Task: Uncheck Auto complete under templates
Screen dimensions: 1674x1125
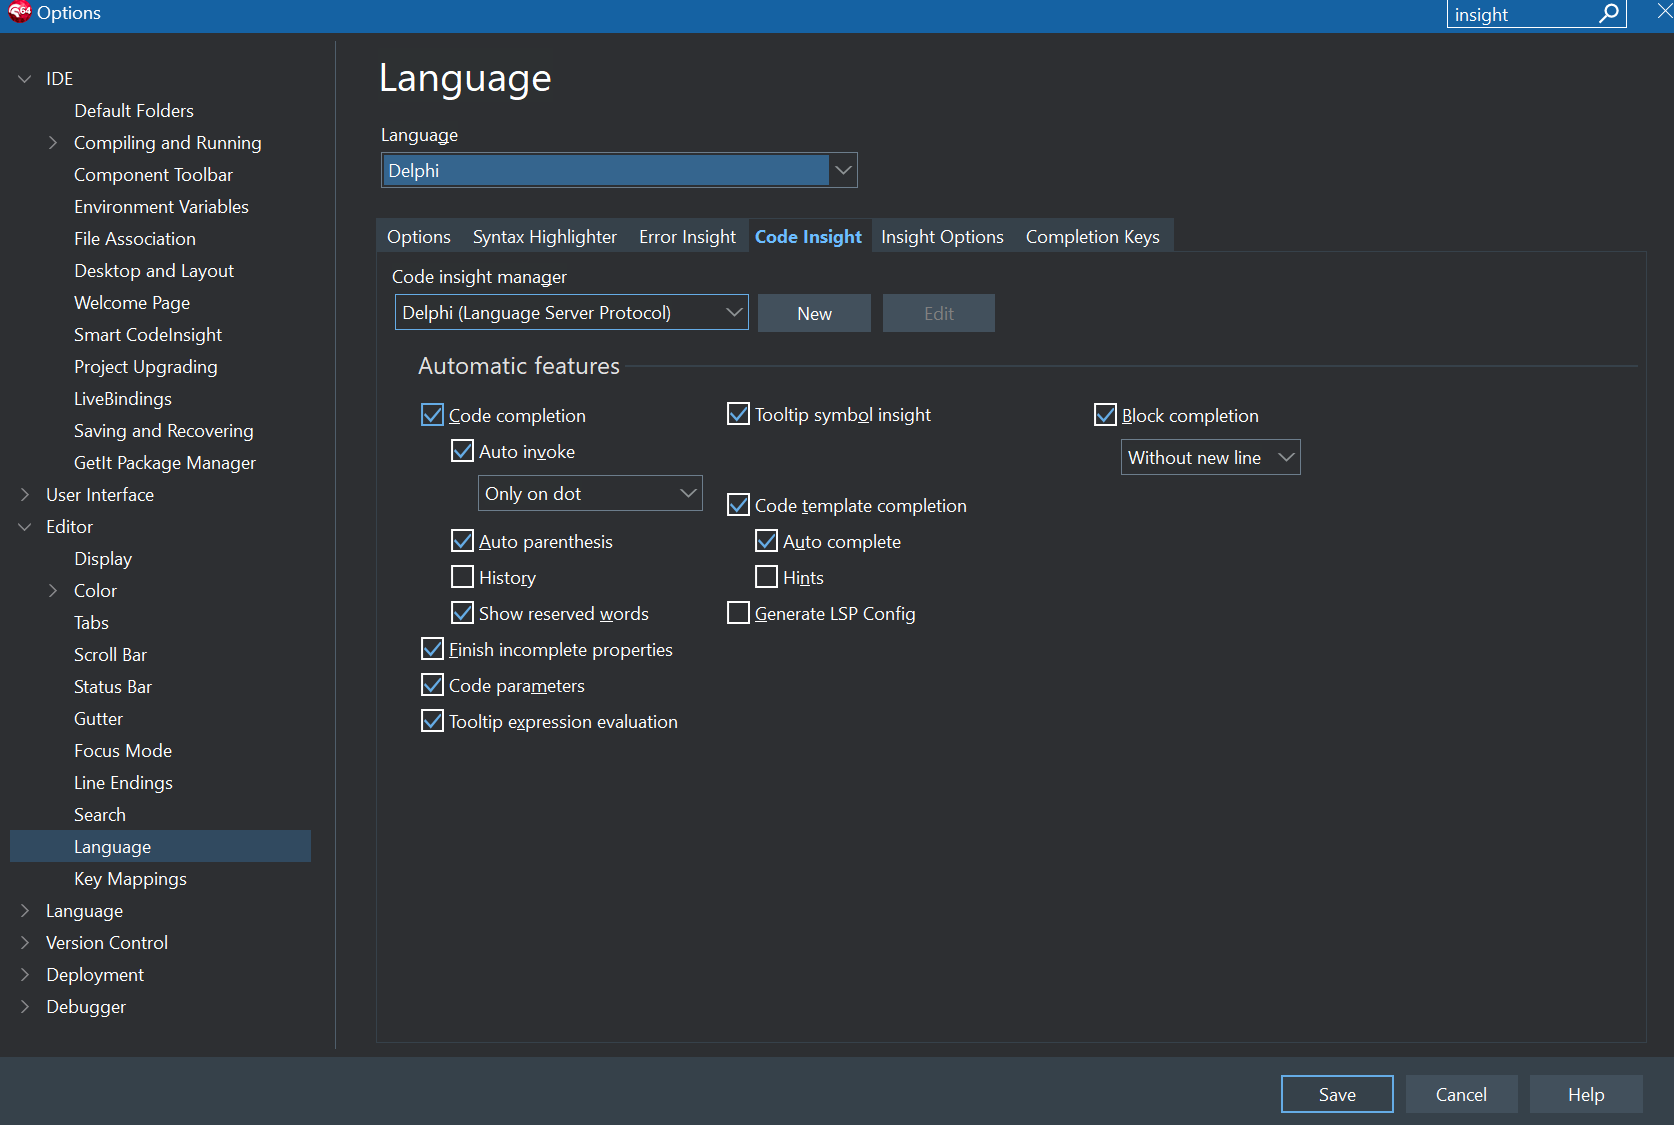Action: point(766,541)
